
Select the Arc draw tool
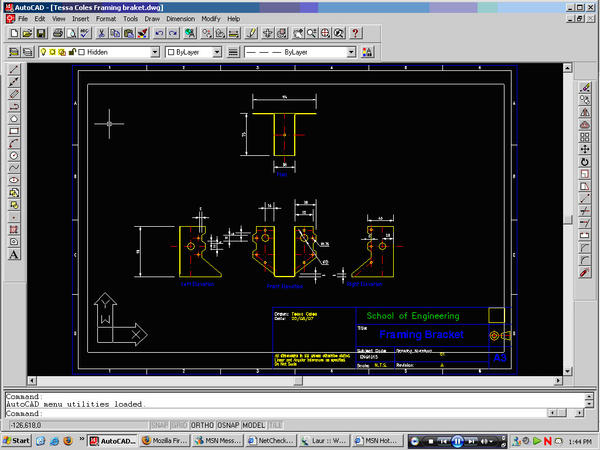click(x=14, y=143)
